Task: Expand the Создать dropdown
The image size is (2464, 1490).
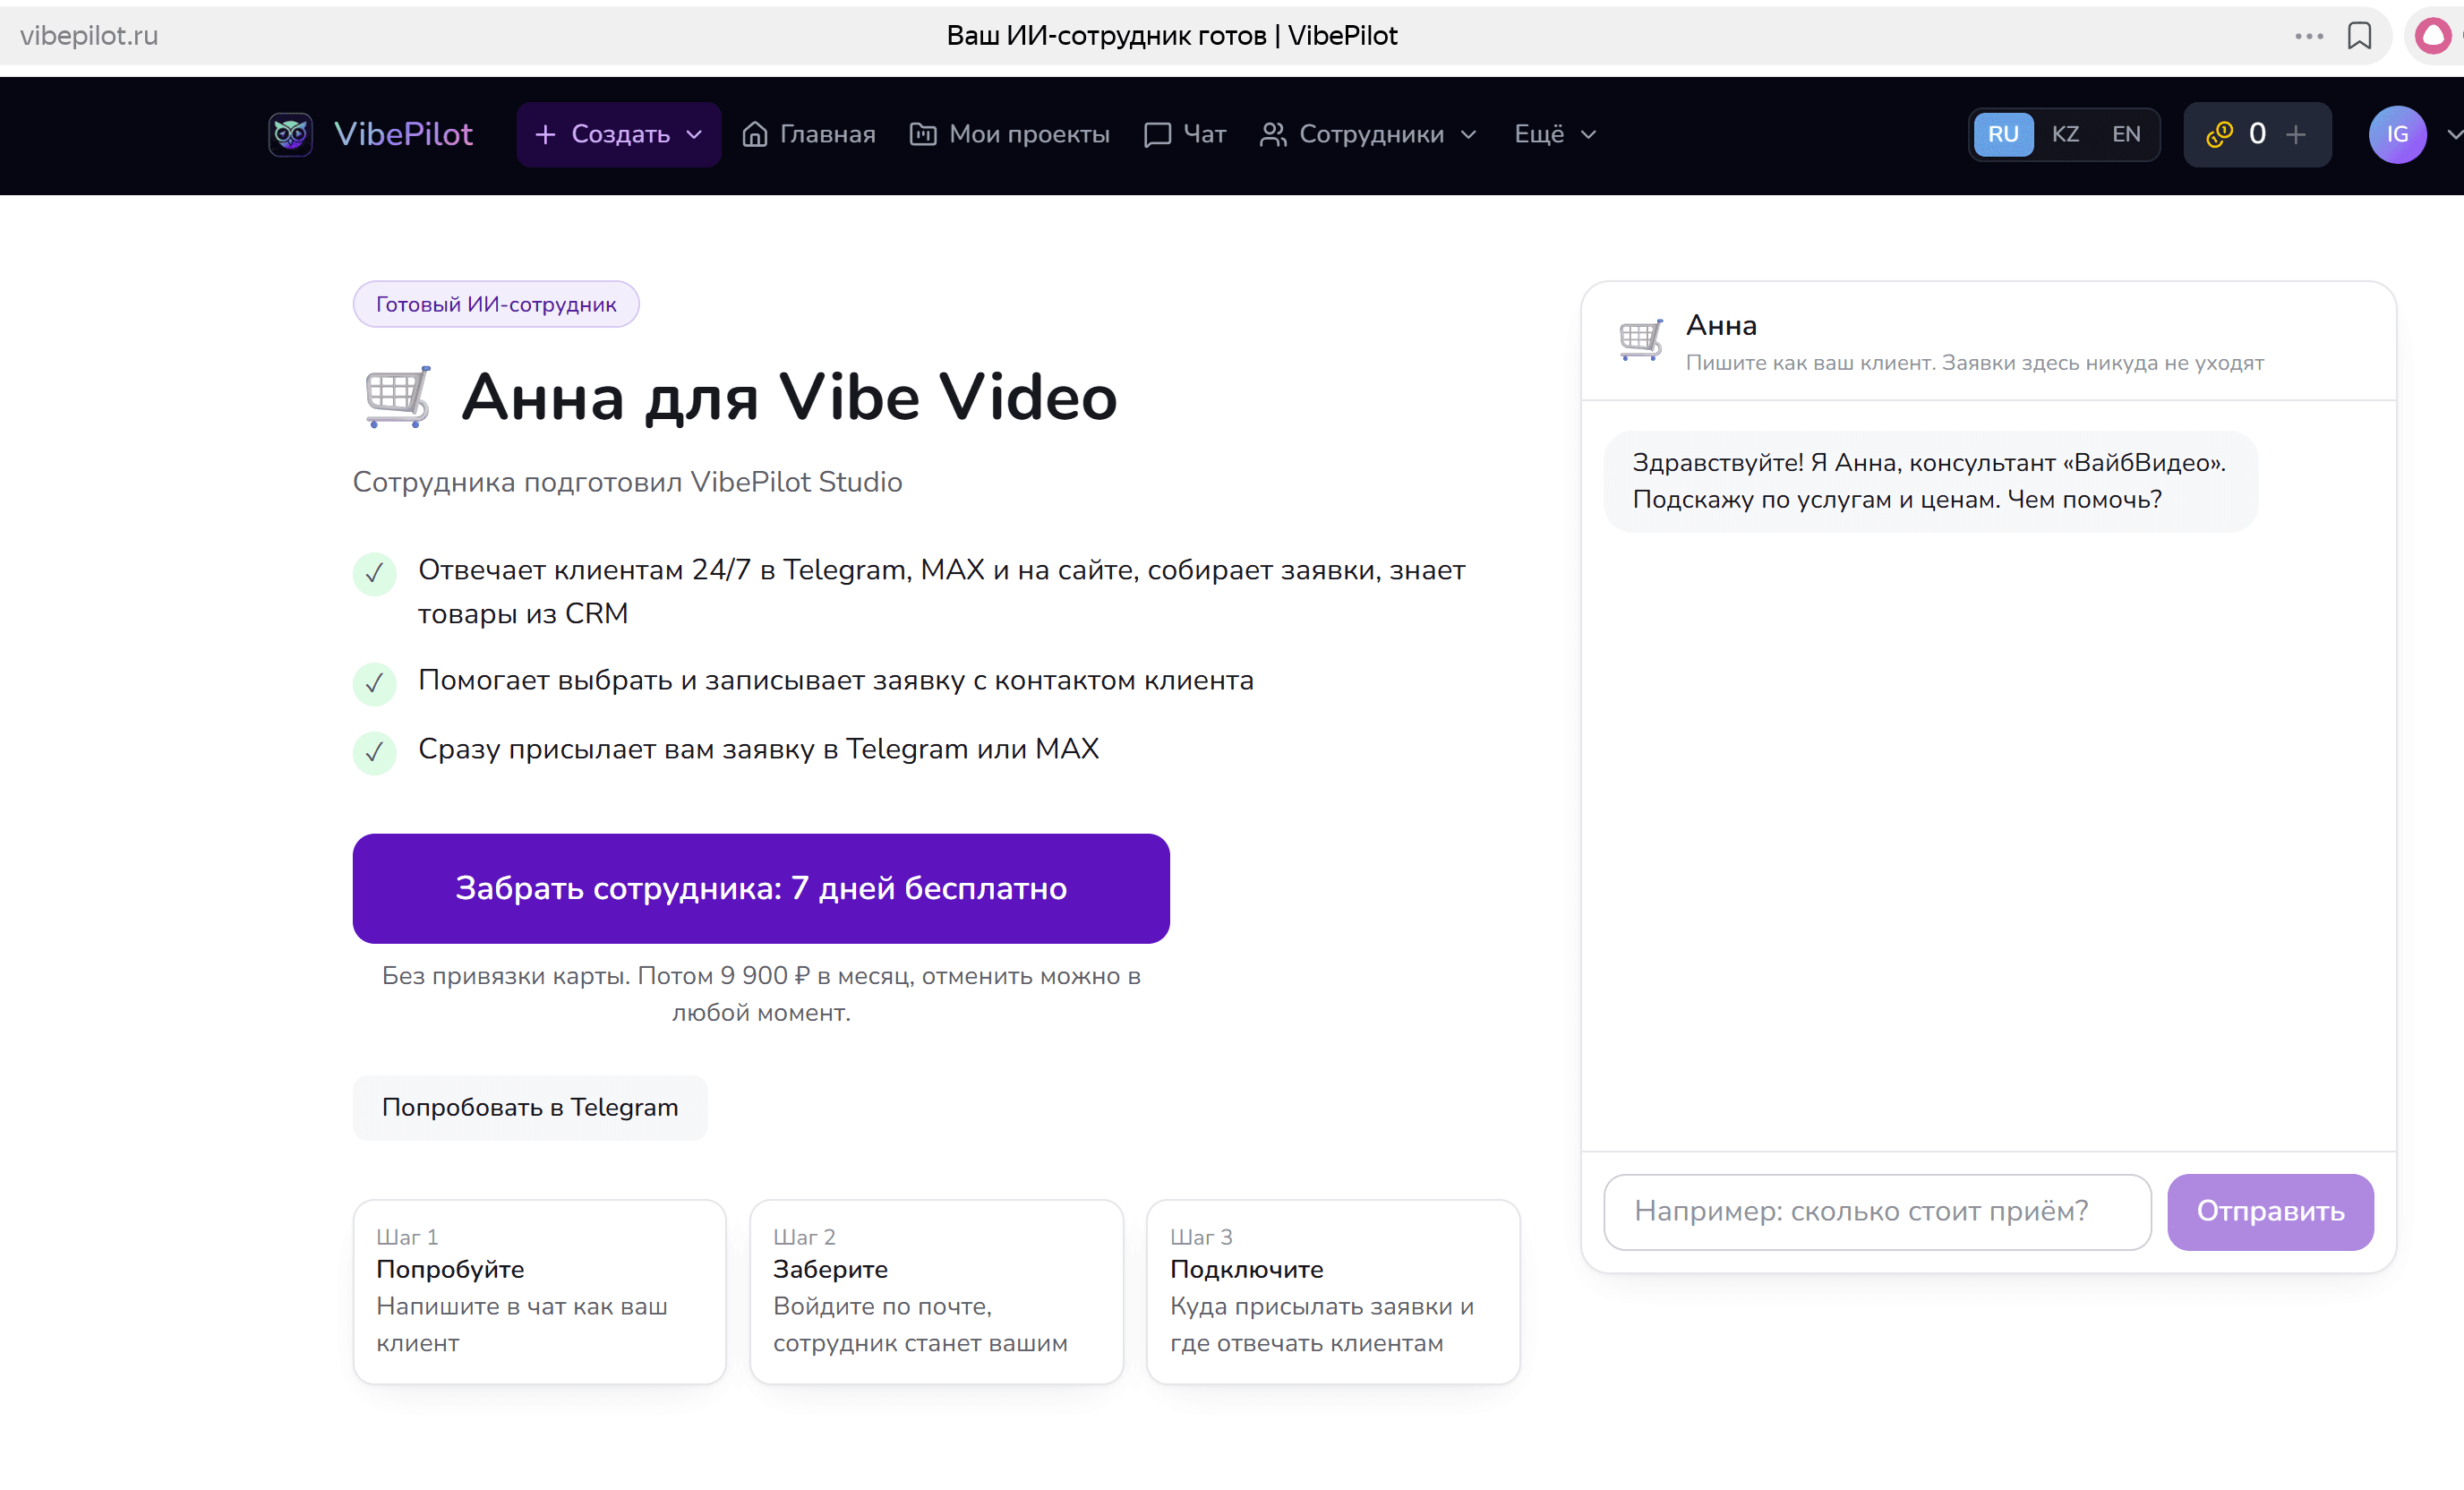Action: click(619, 134)
